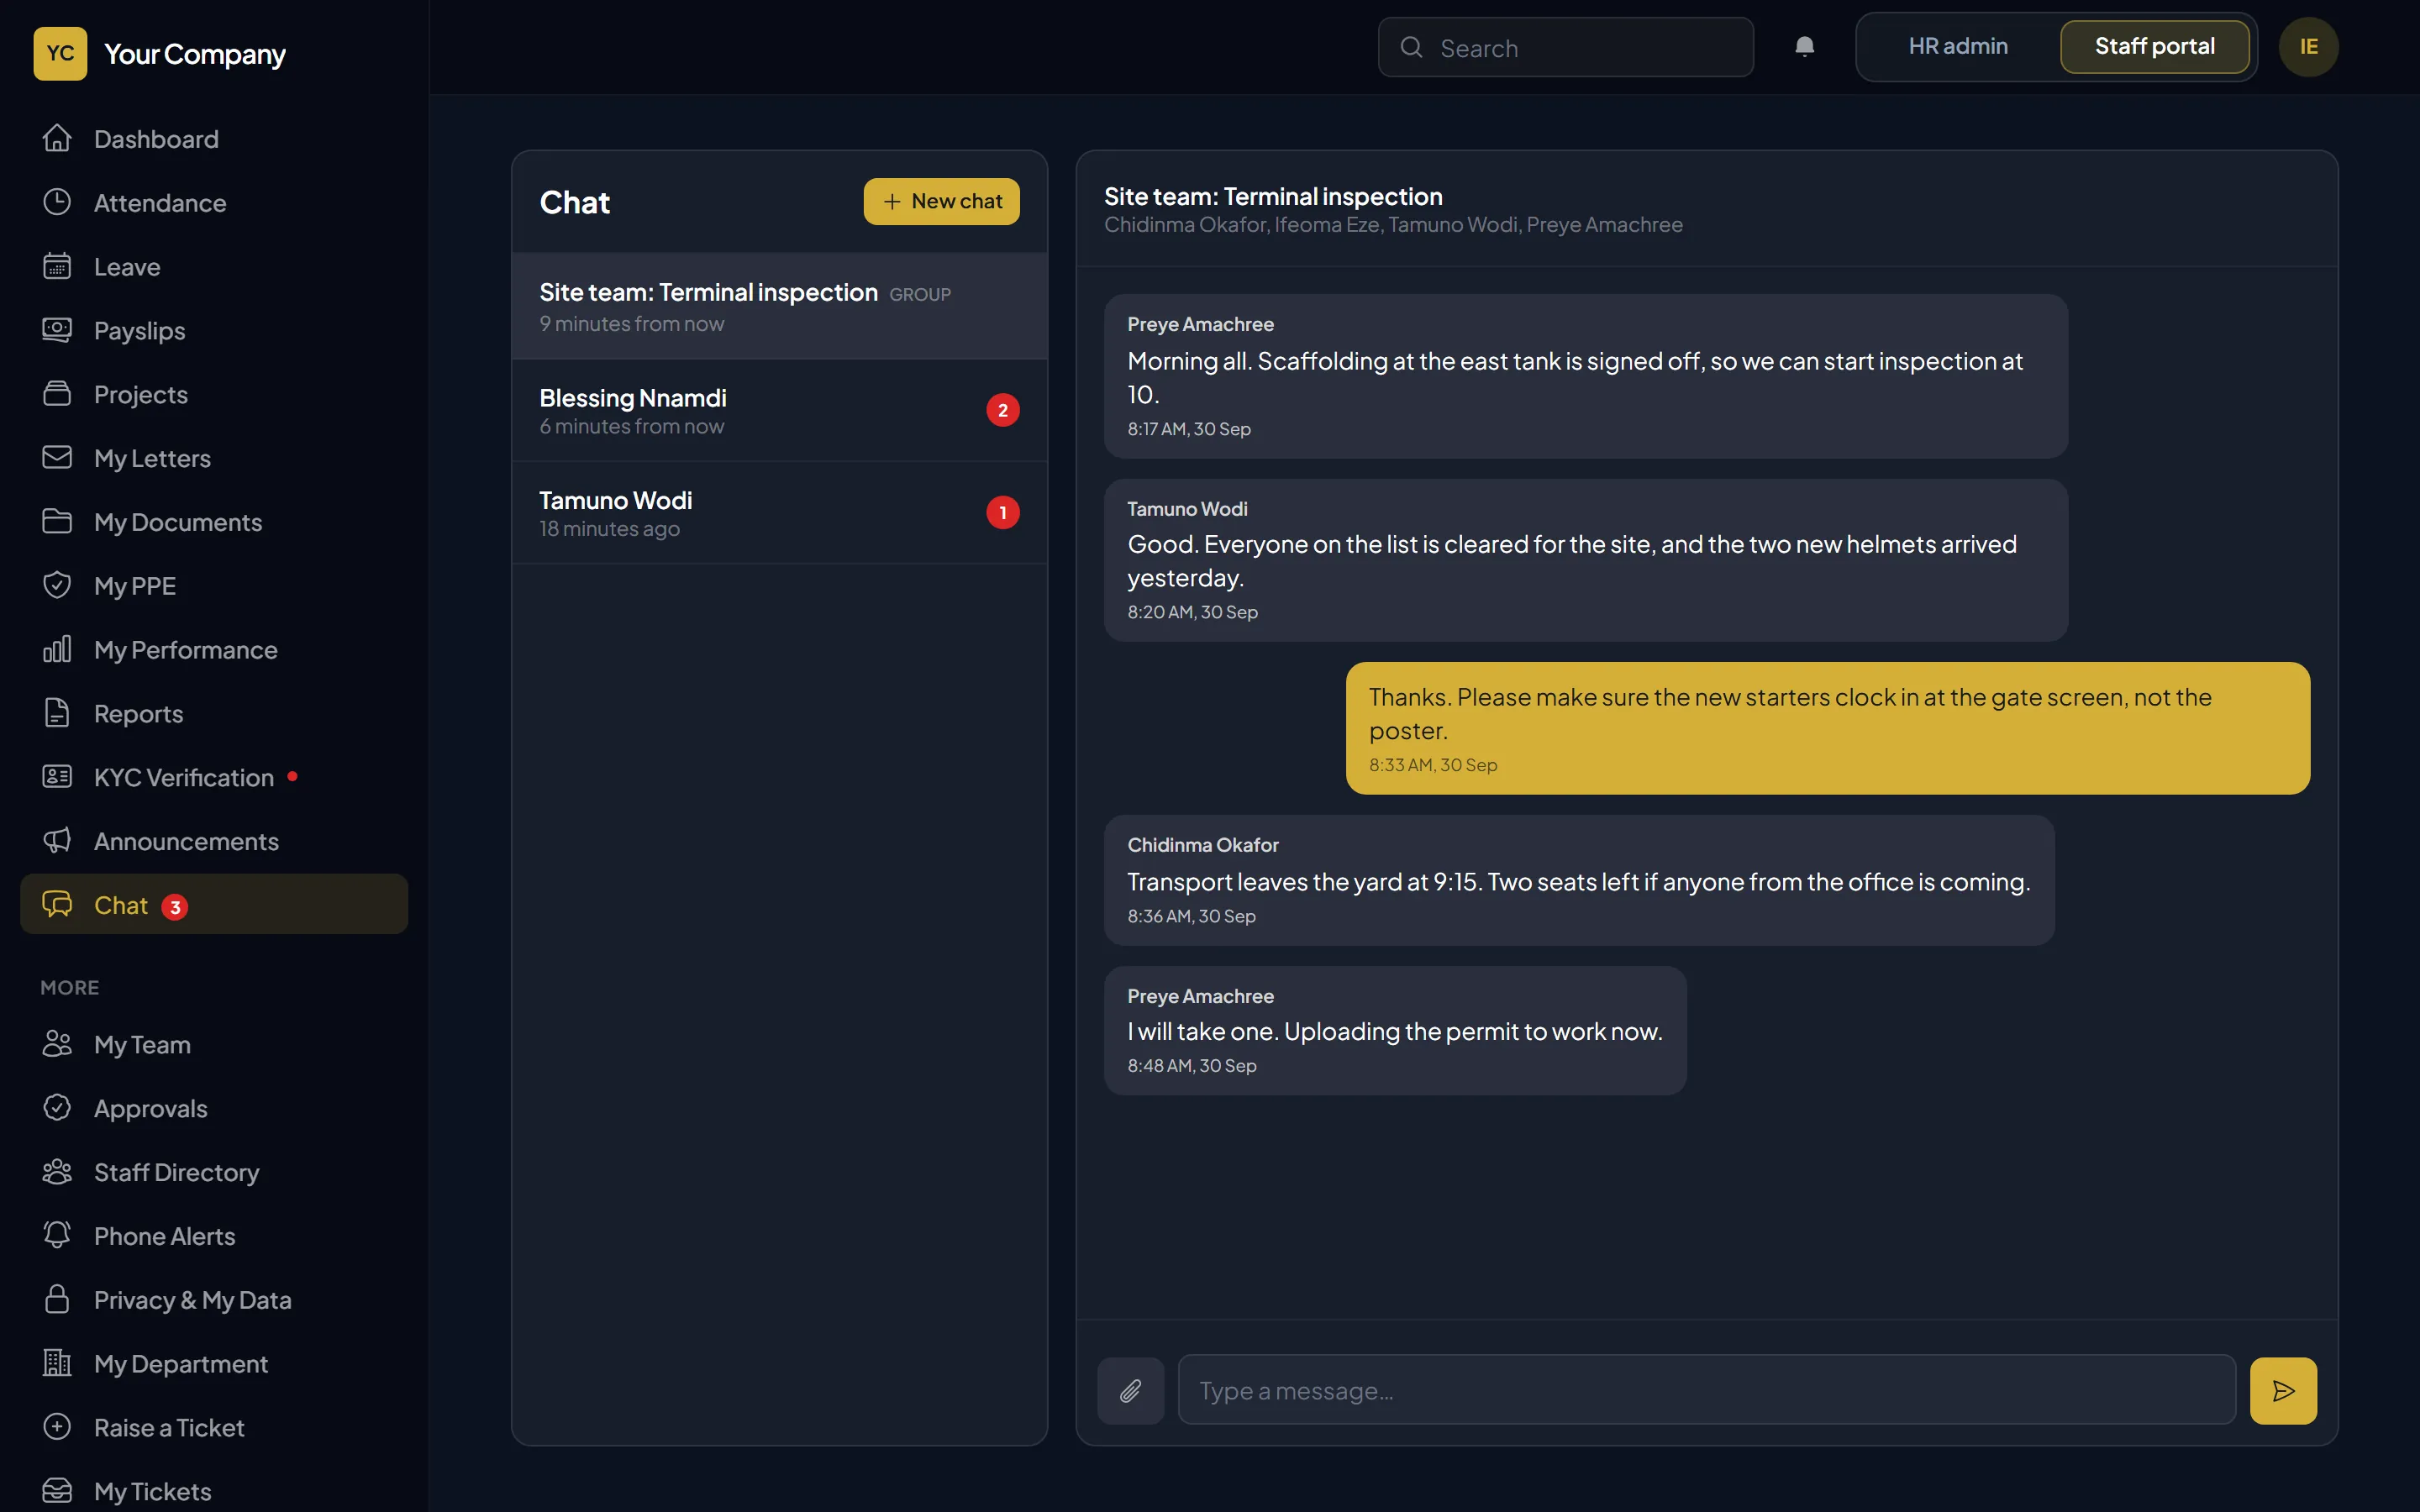The image size is (2420, 1512).
Task: Click the Projects icon in sidebar
Action: pos(57,394)
